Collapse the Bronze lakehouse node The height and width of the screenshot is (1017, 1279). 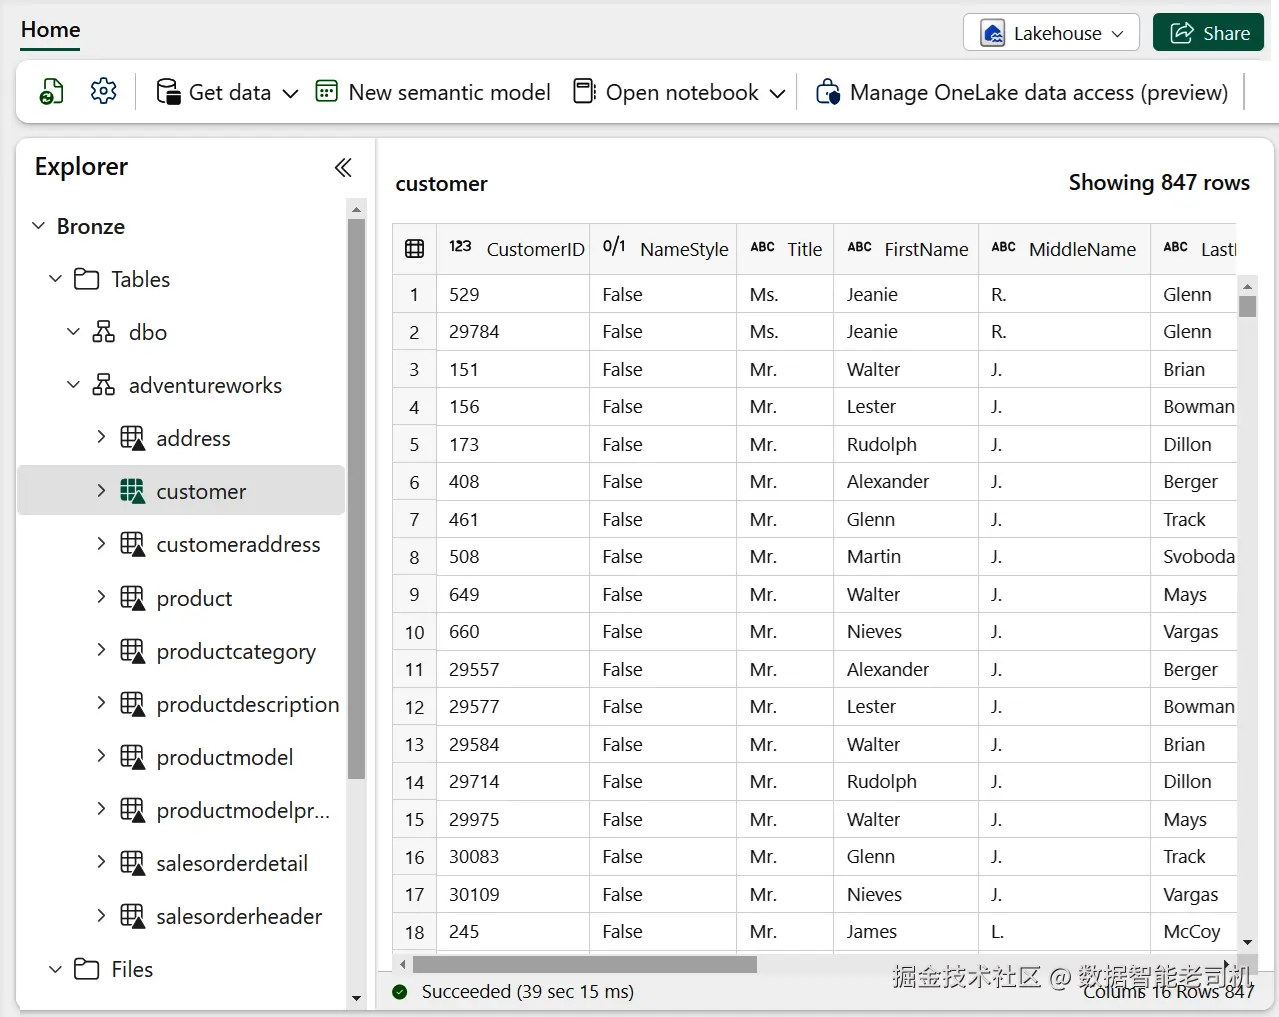click(39, 226)
